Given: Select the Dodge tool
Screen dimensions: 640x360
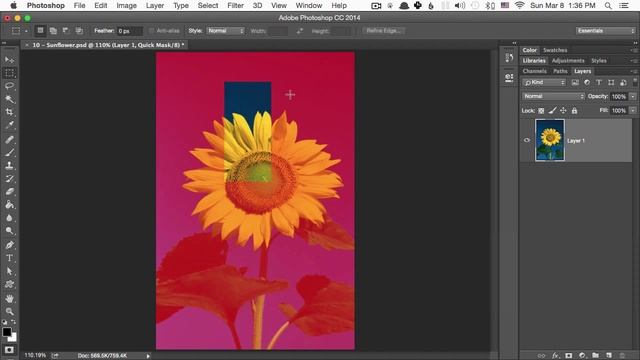Looking at the screenshot, I should (x=9, y=231).
